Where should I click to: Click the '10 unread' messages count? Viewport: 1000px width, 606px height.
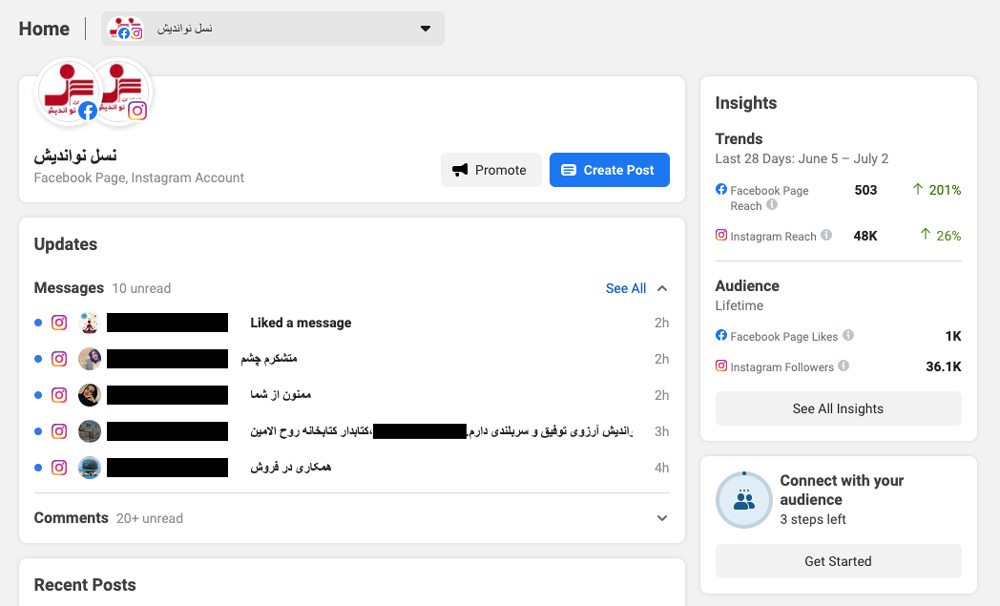point(142,288)
